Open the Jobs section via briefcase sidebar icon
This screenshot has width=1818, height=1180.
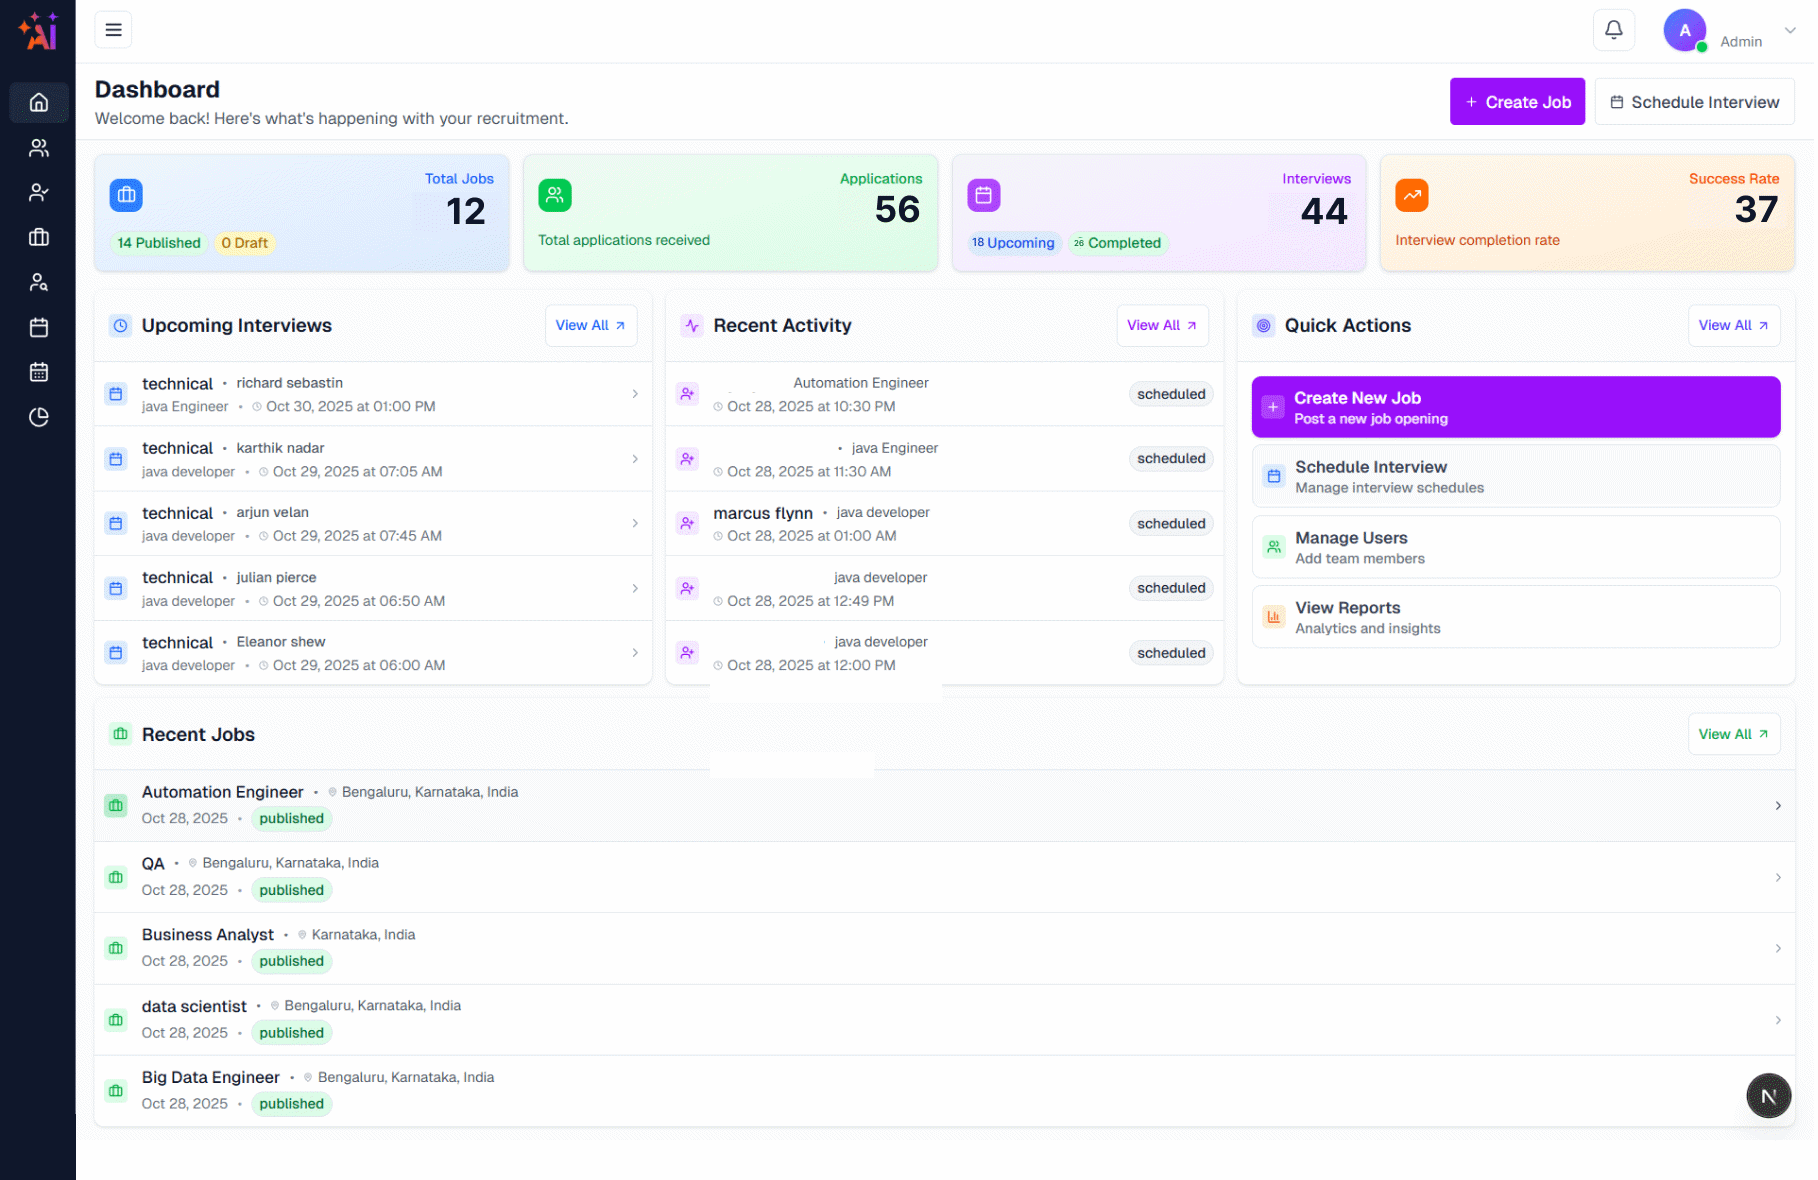[x=39, y=237]
